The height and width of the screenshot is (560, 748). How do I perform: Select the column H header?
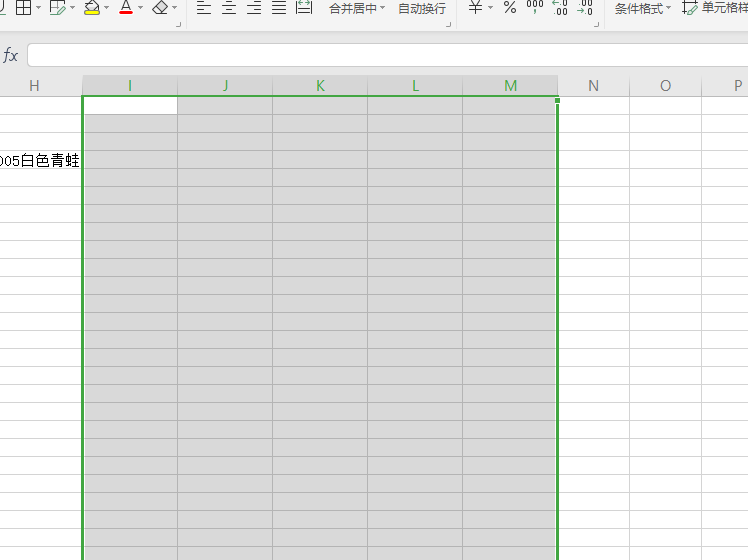tap(34, 86)
